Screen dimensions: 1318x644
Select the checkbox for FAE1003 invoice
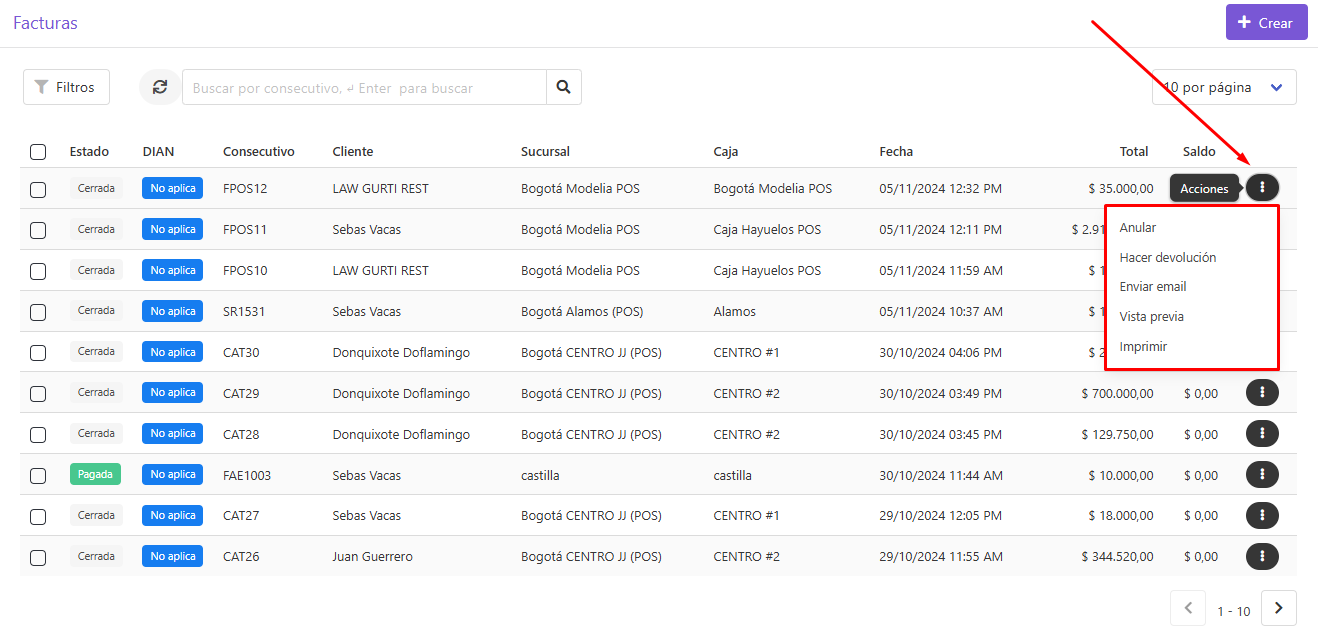[x=38, y=476]
